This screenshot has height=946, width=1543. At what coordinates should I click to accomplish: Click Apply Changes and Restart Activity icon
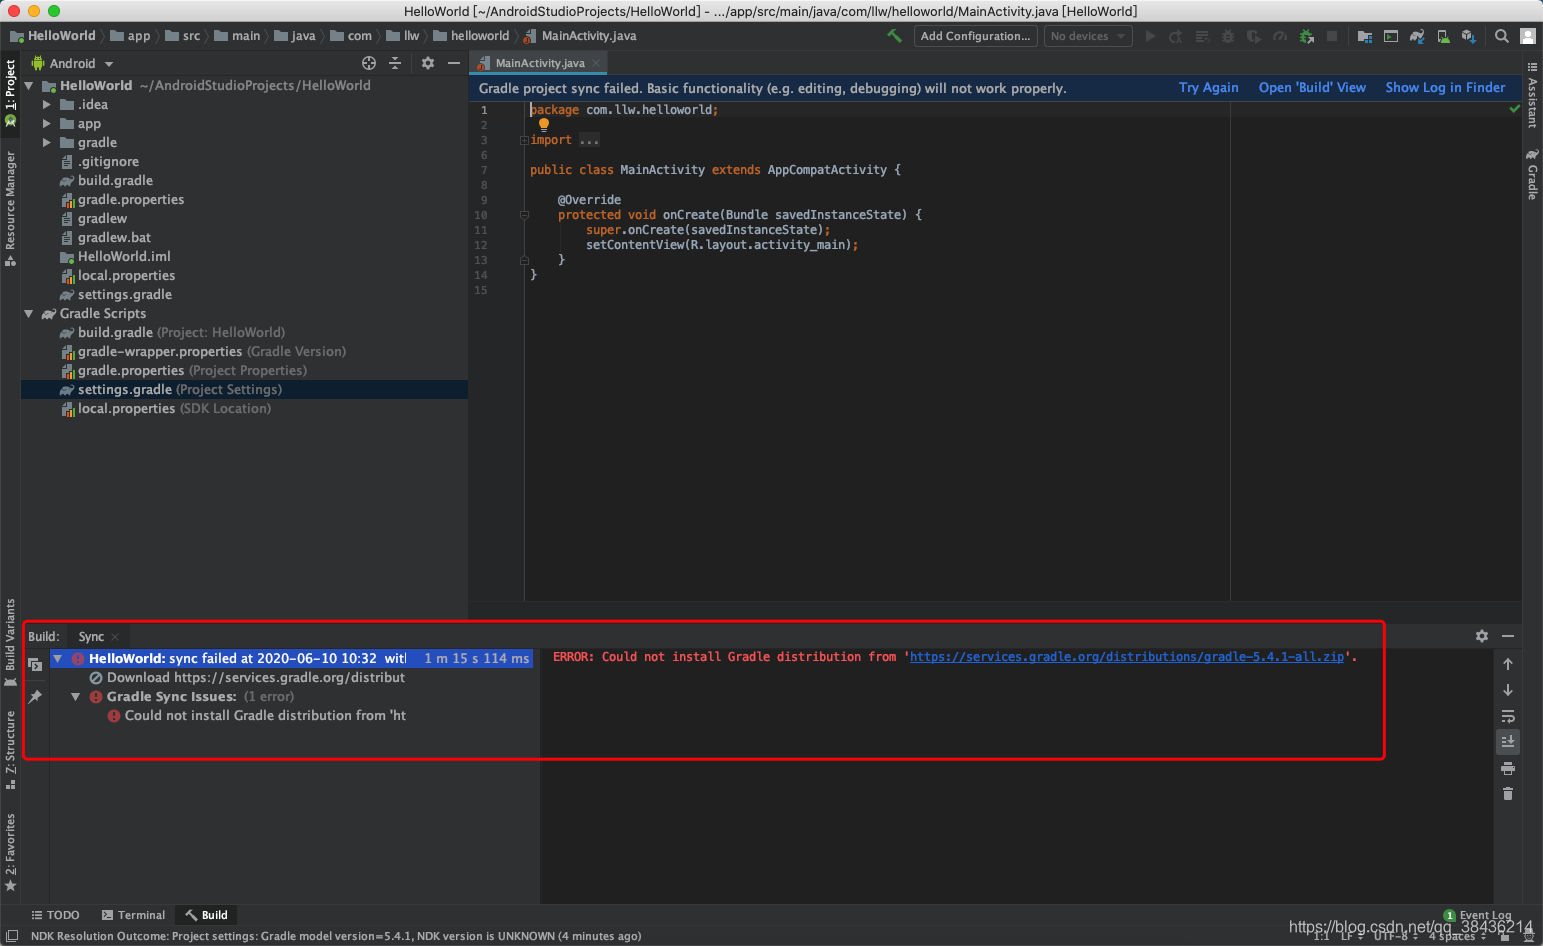1176,36
